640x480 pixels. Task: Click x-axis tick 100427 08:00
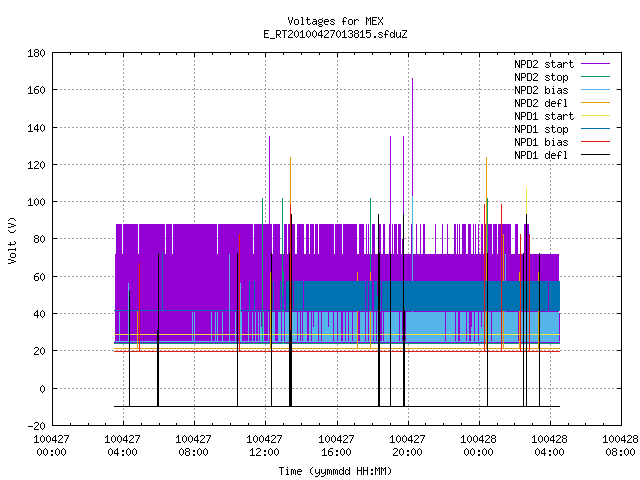pyautogui.click(x=193, y=446)
